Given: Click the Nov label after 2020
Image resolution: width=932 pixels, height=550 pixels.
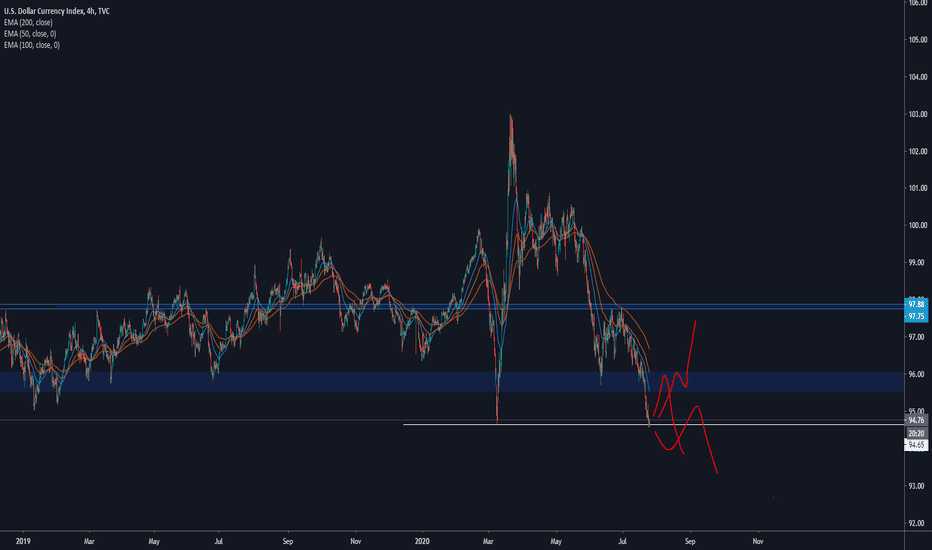Looking at the screenshot, I should point(757,541).
